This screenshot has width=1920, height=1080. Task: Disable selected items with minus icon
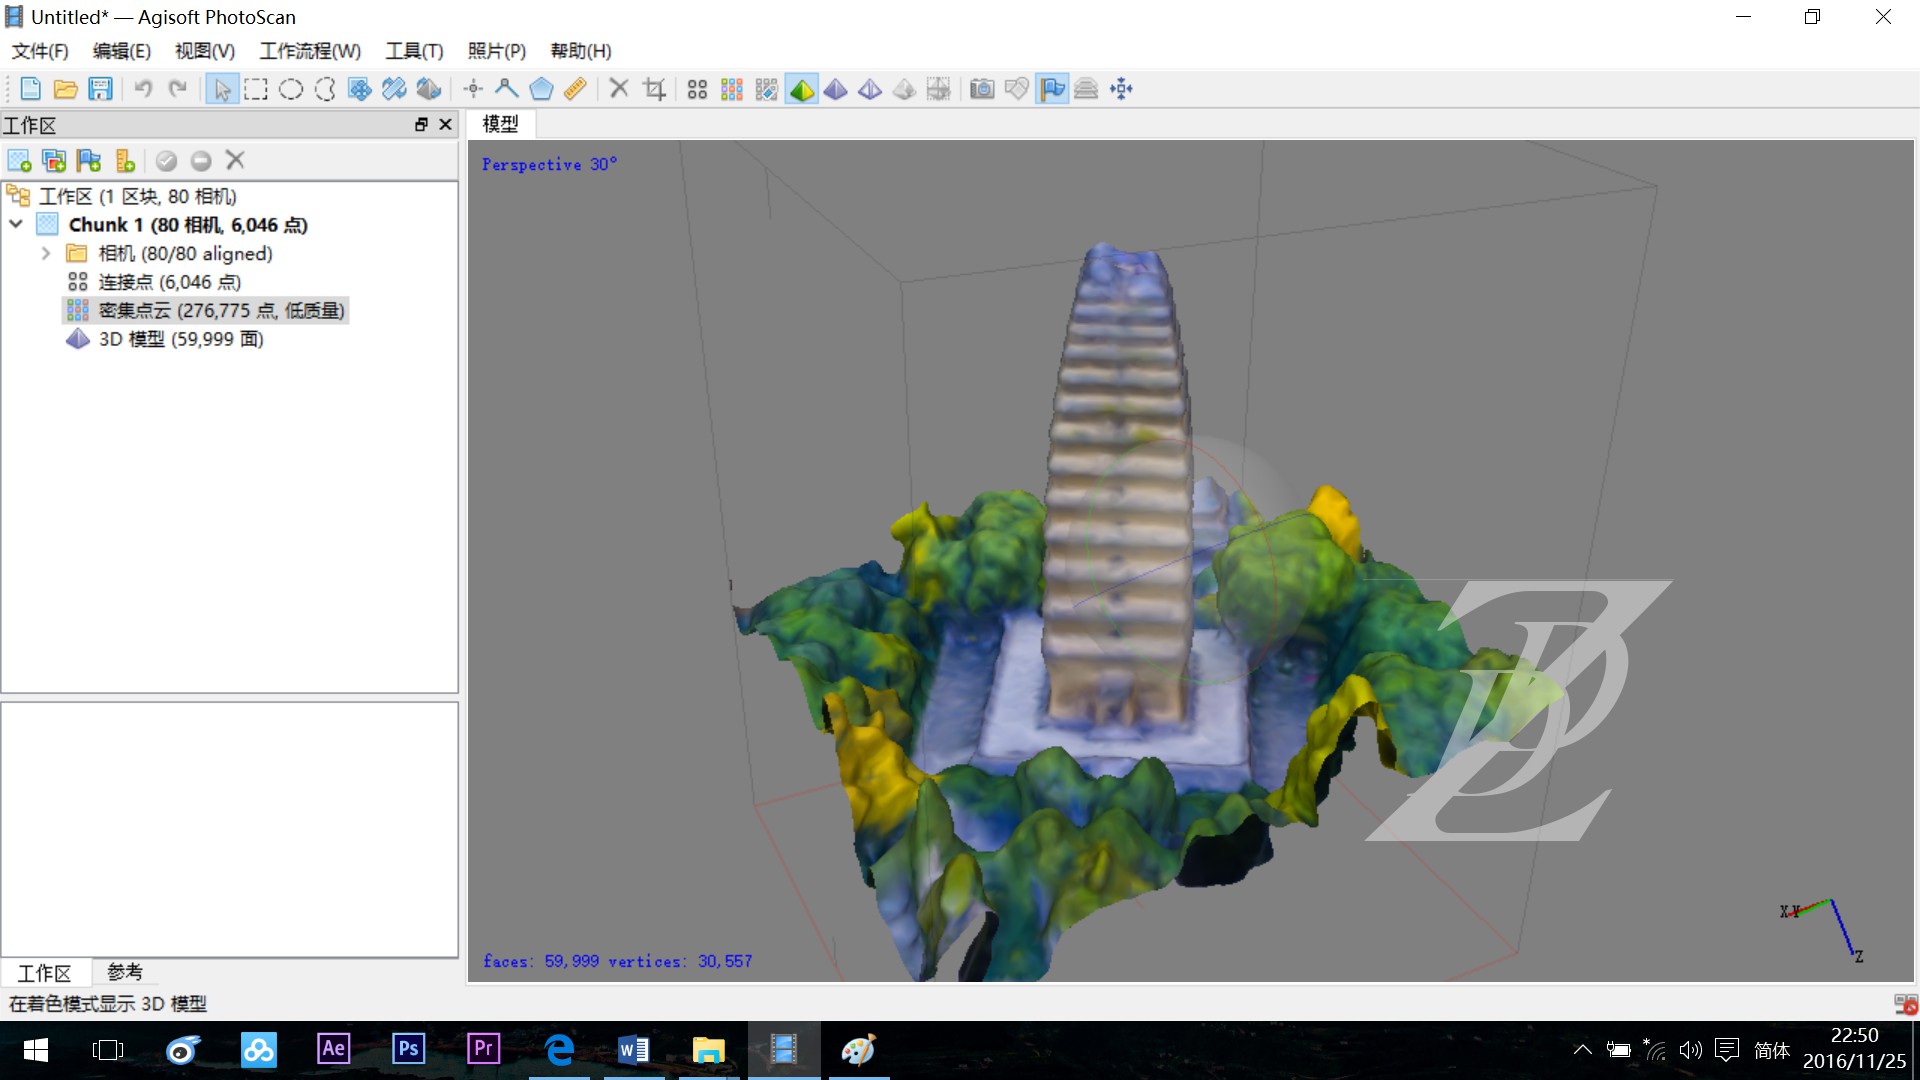tap(201, 161)
